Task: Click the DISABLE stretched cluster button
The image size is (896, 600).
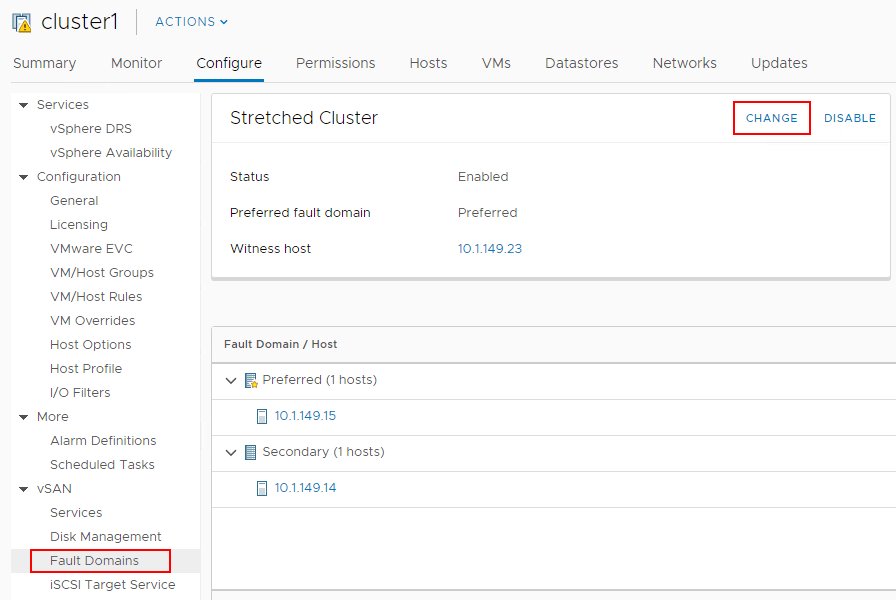Action: (850, 118)
